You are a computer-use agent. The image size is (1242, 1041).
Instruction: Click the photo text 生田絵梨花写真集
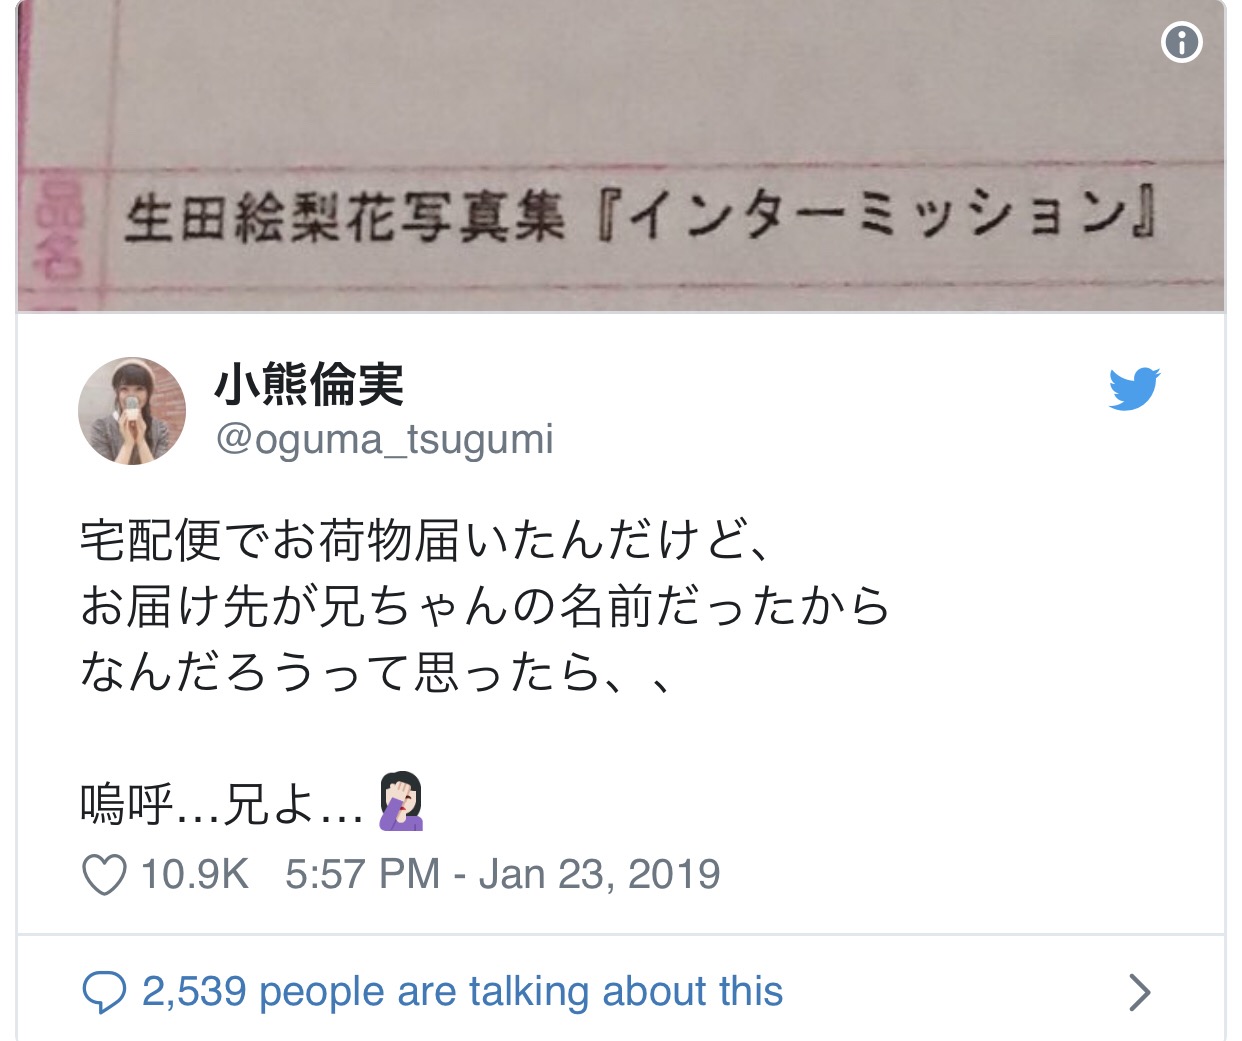tap(346, 218)
